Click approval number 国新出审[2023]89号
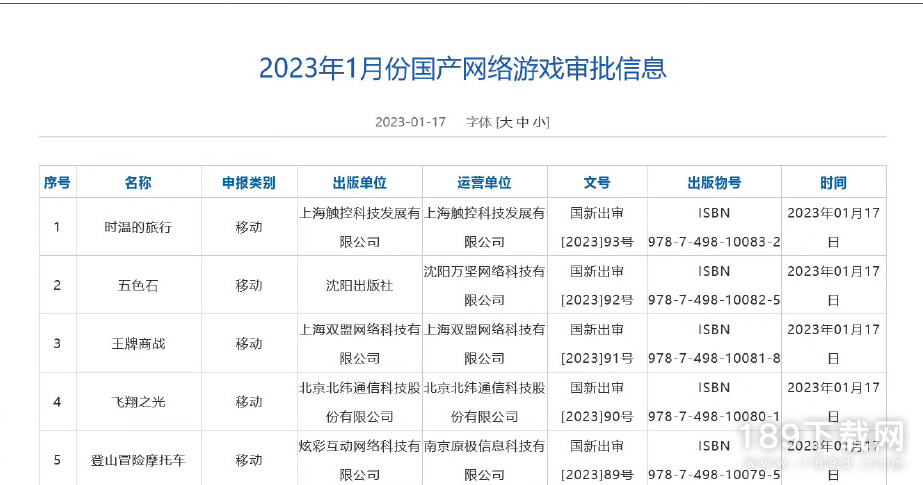Viewport: 923px width, 485px height. click(x=597, y=460)
